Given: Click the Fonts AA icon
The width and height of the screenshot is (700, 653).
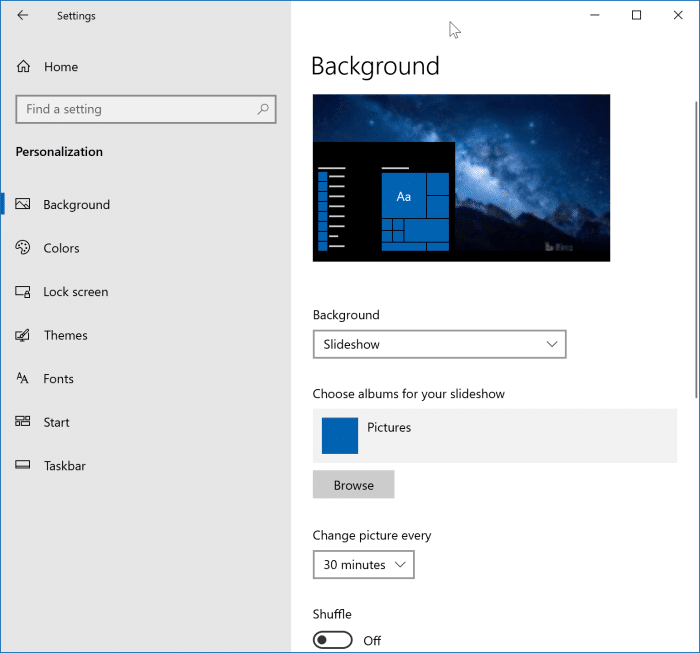Looking at the screenshot, I should tap(23, 378).
